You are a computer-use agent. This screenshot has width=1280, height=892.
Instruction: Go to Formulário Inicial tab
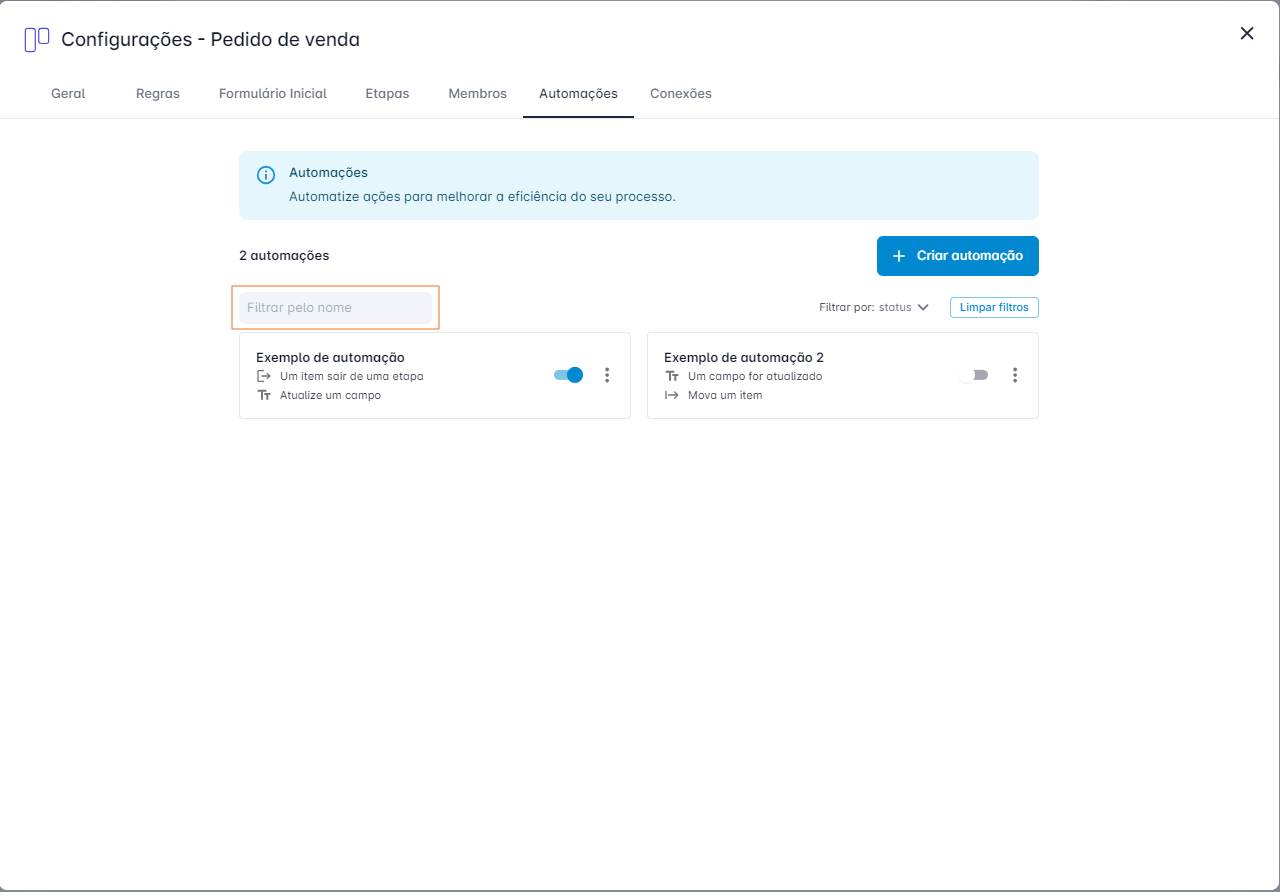click(x=273, y=93)
